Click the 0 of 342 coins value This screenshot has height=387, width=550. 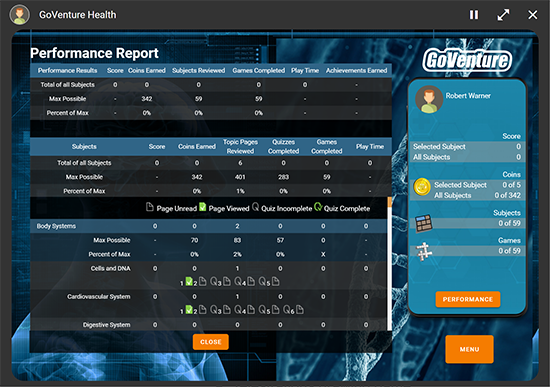coord(508,195)
